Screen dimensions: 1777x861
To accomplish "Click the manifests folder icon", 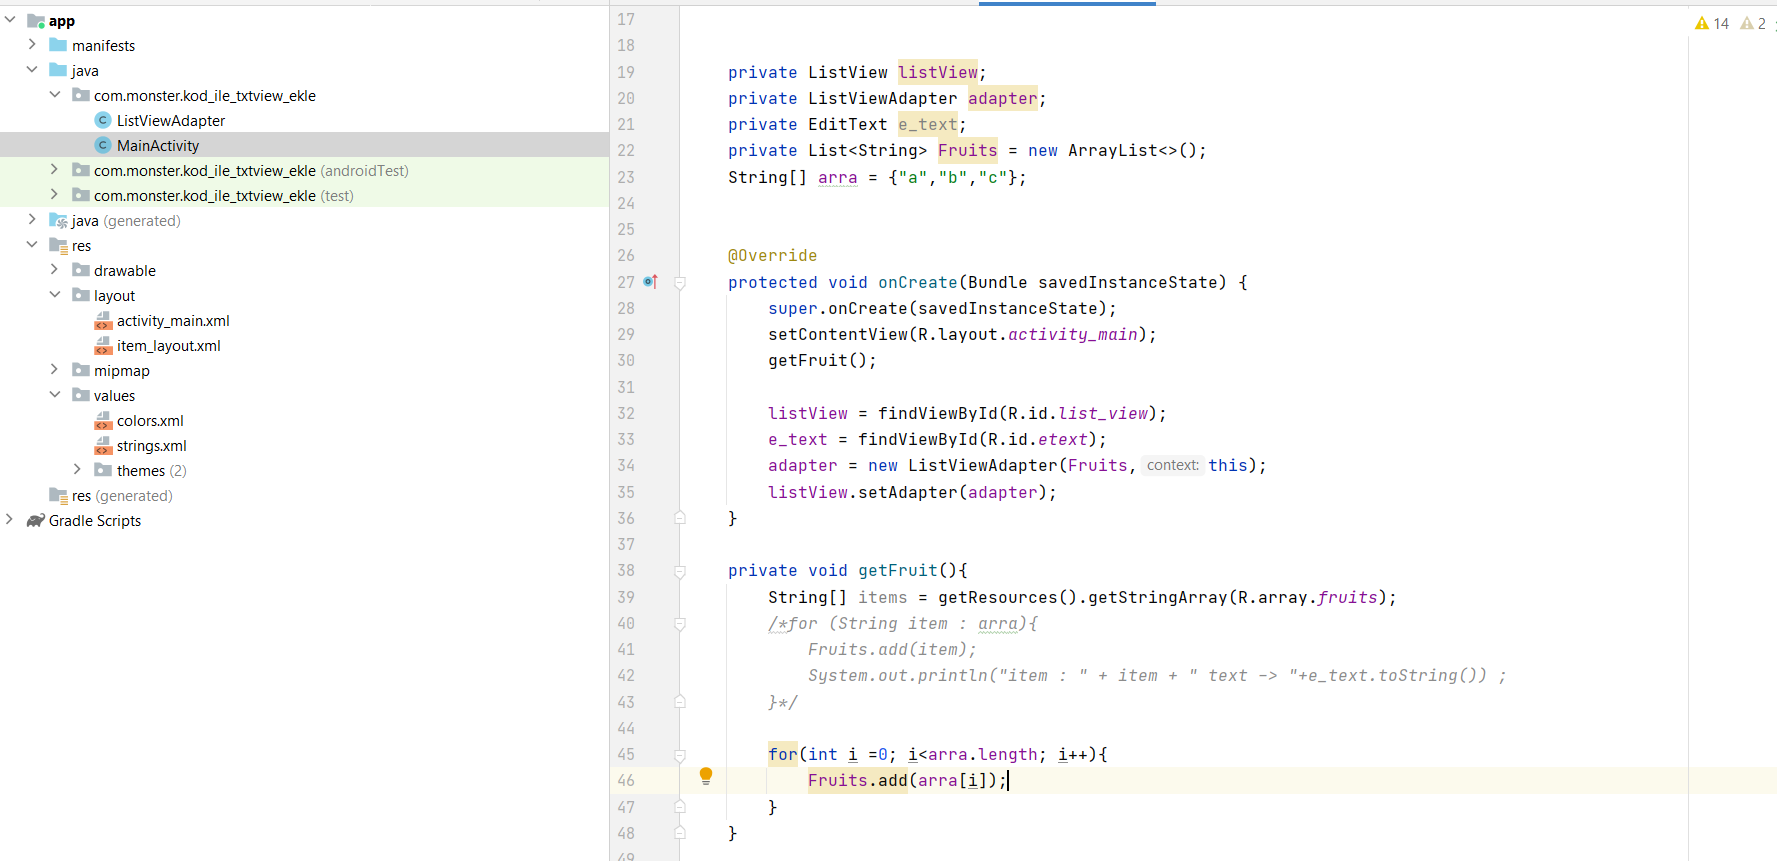I will coord(58,45).
